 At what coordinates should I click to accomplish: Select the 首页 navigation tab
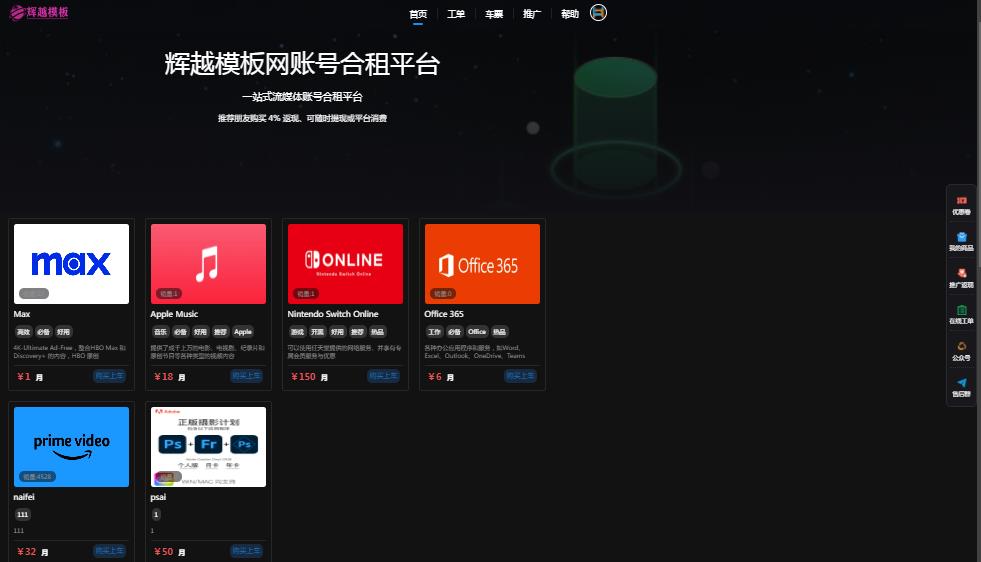coord(418,14)
